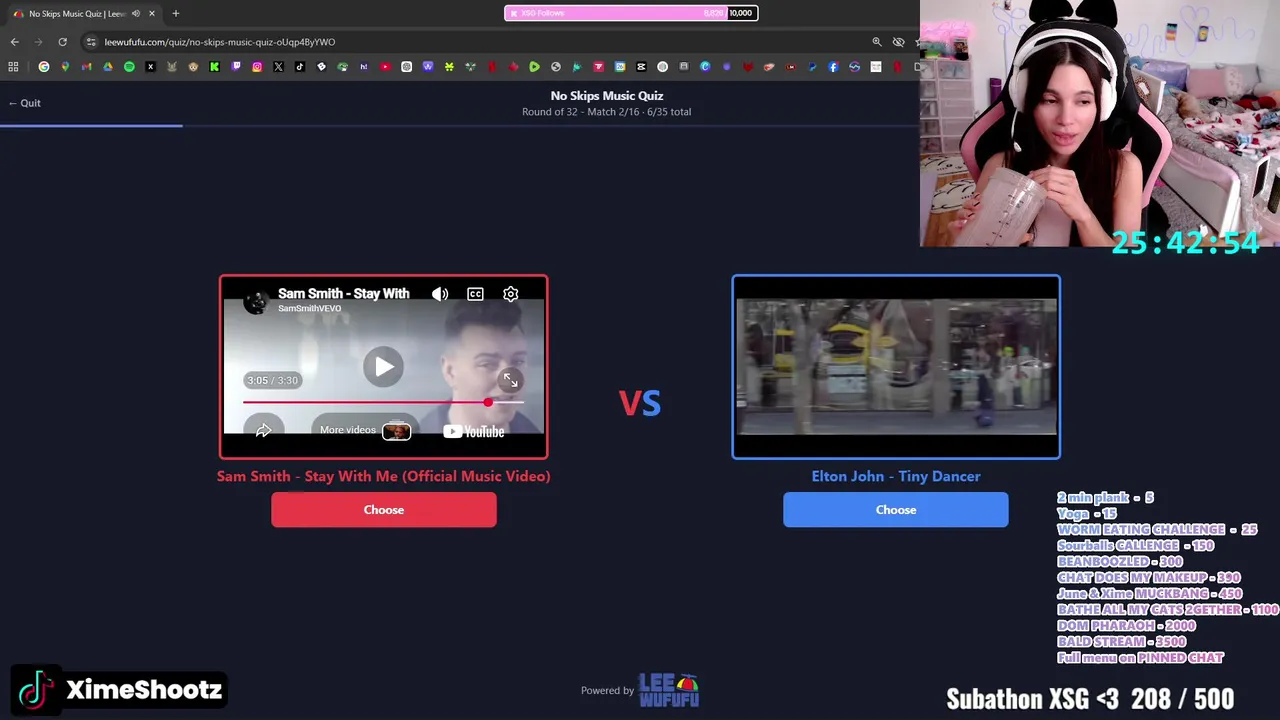Open Google Maps bookmark
1280x720 pixels.
[x=65, y=67]
